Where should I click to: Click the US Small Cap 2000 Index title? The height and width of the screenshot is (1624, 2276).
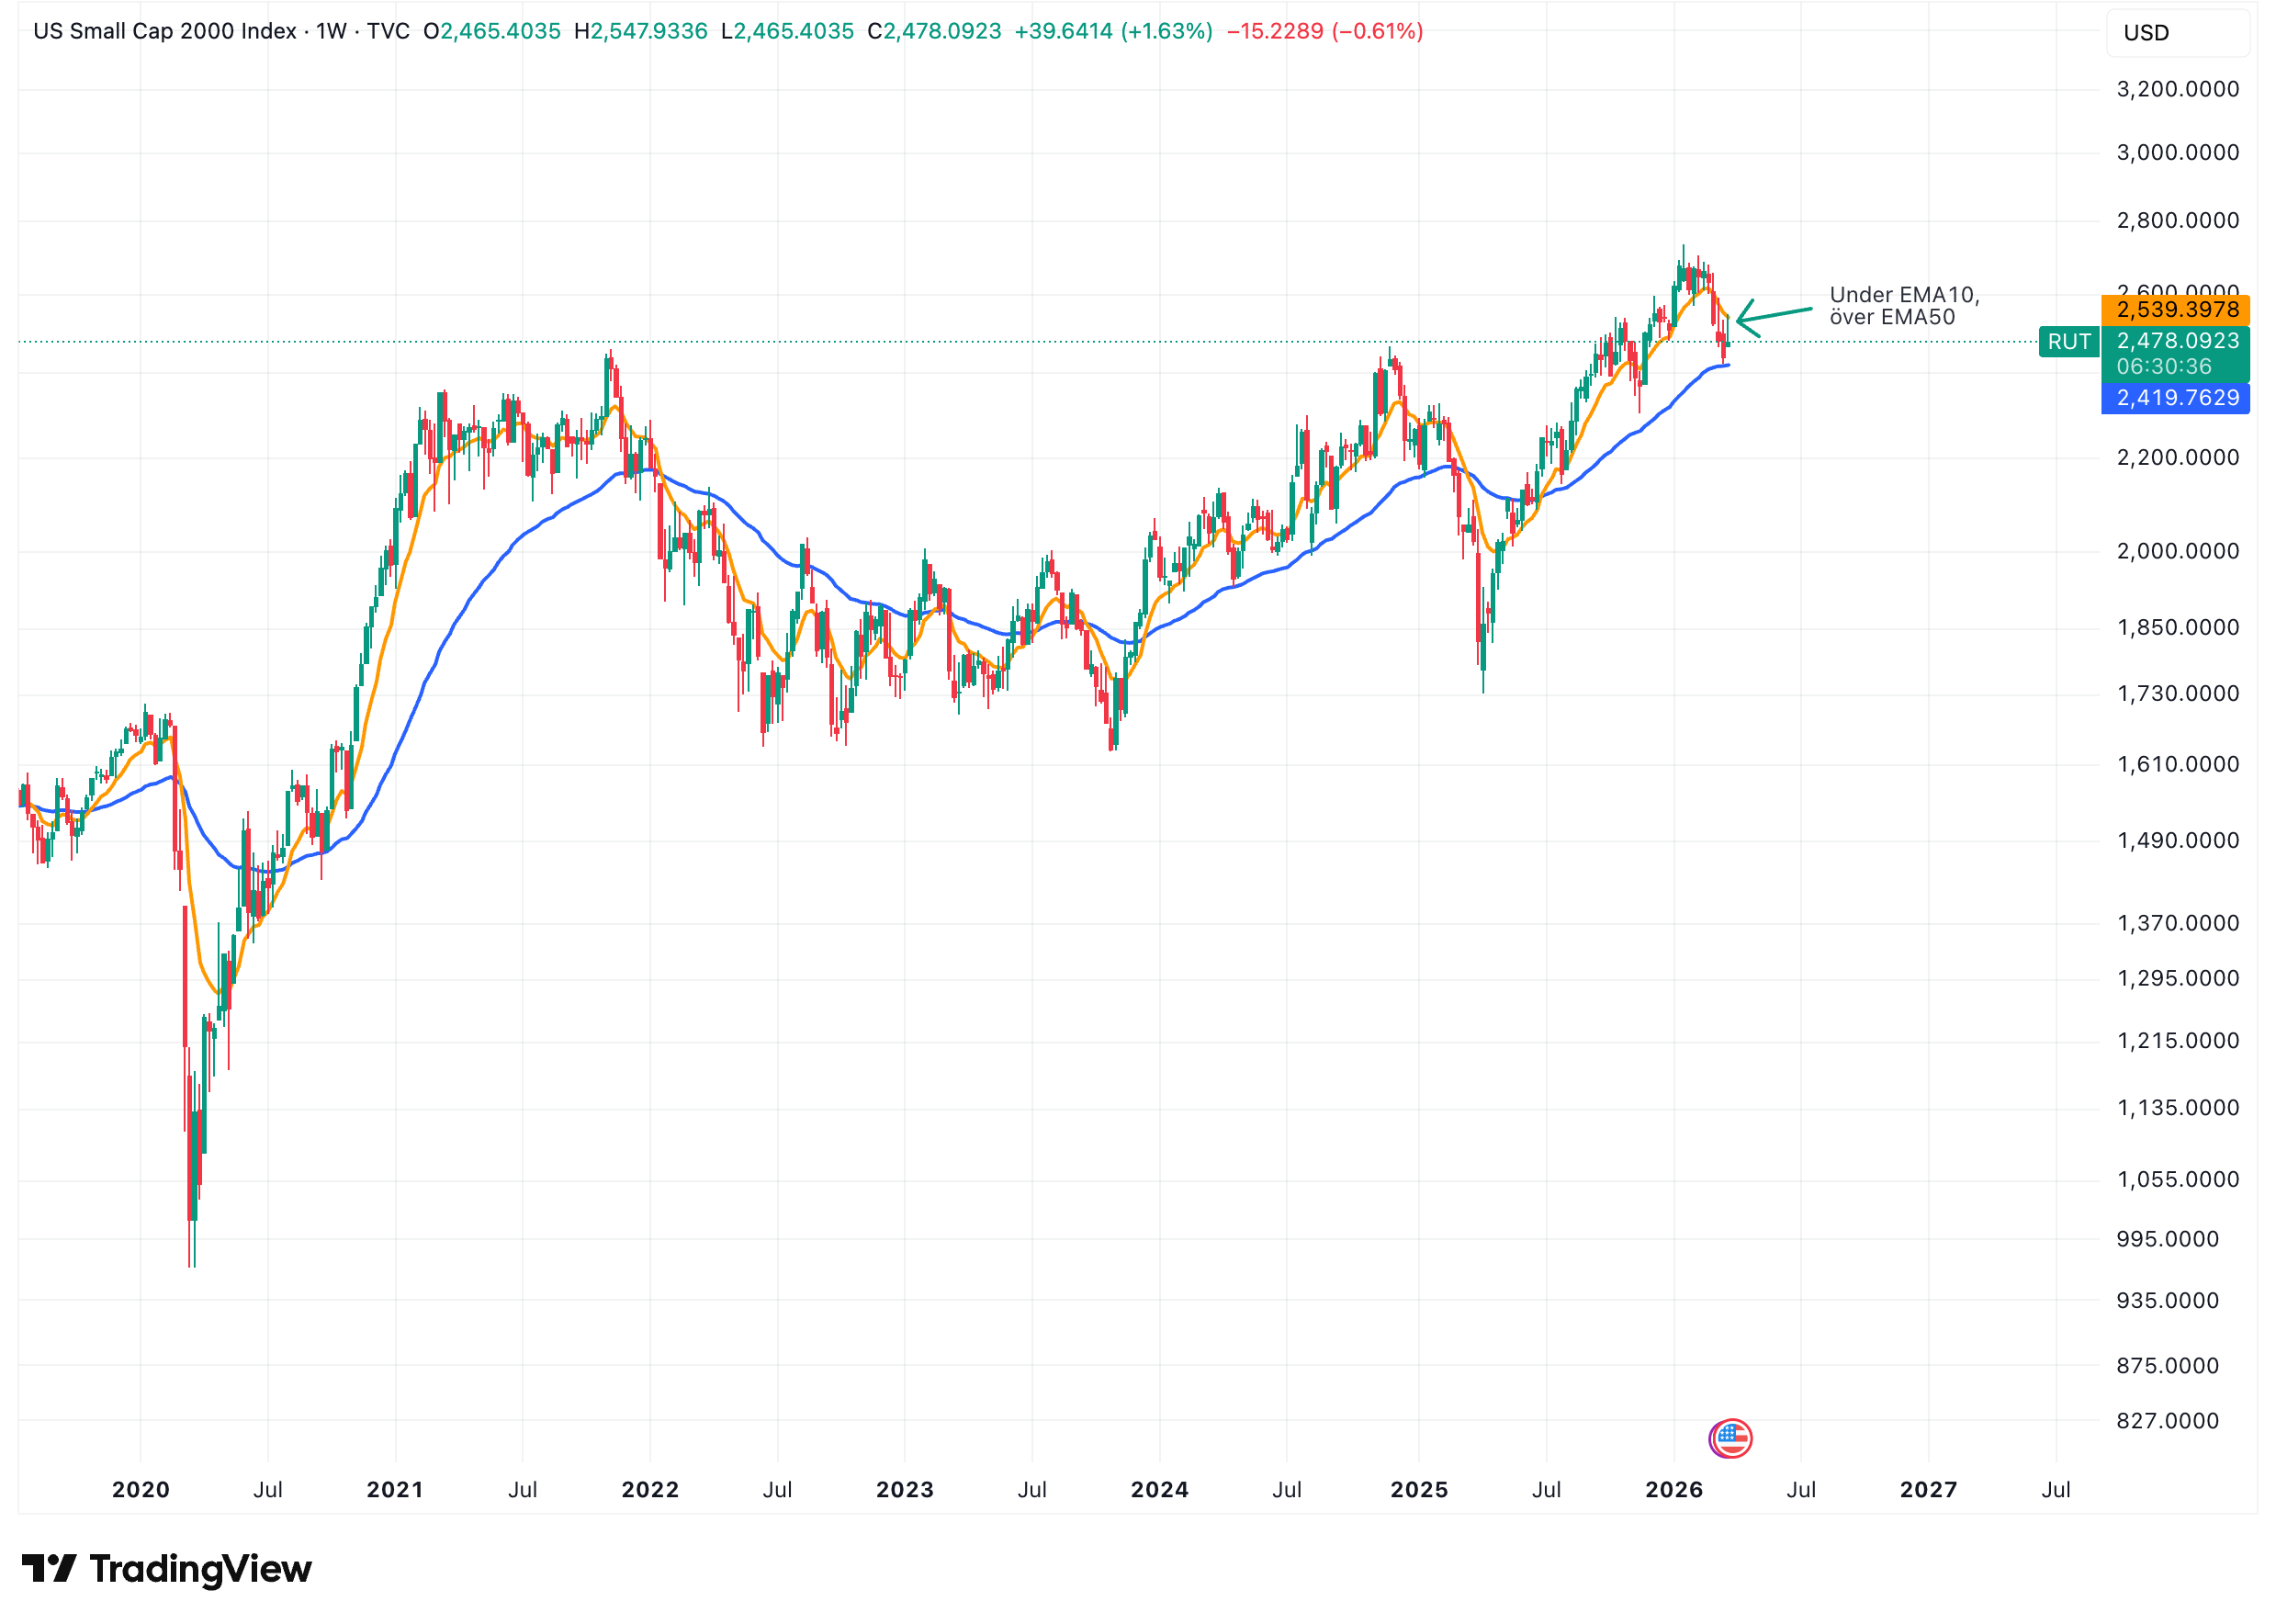point(165,31)
